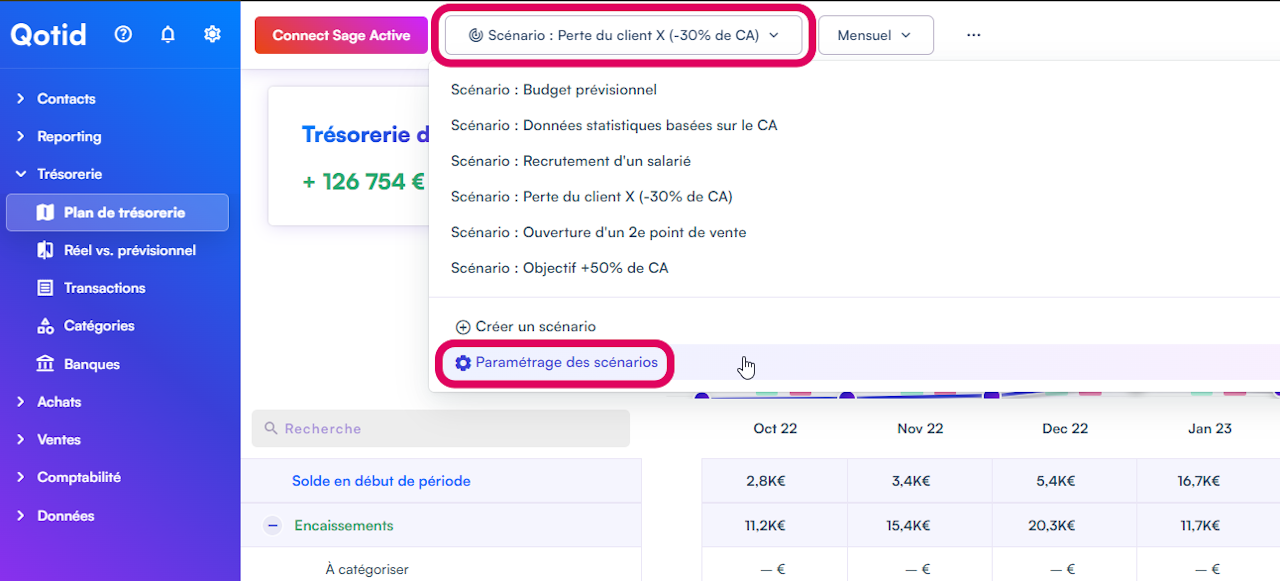Open the help question mark icon
The height and width of the screenshot is (581, 1280).
coord(123,34)
